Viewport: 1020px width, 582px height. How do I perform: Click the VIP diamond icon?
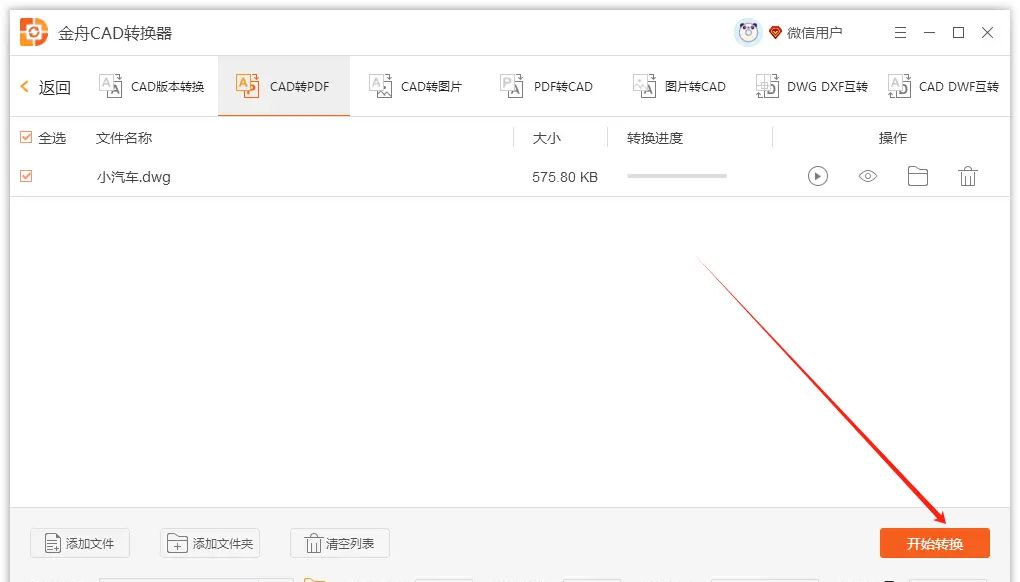pyautogui.click(x=775, y=32)
